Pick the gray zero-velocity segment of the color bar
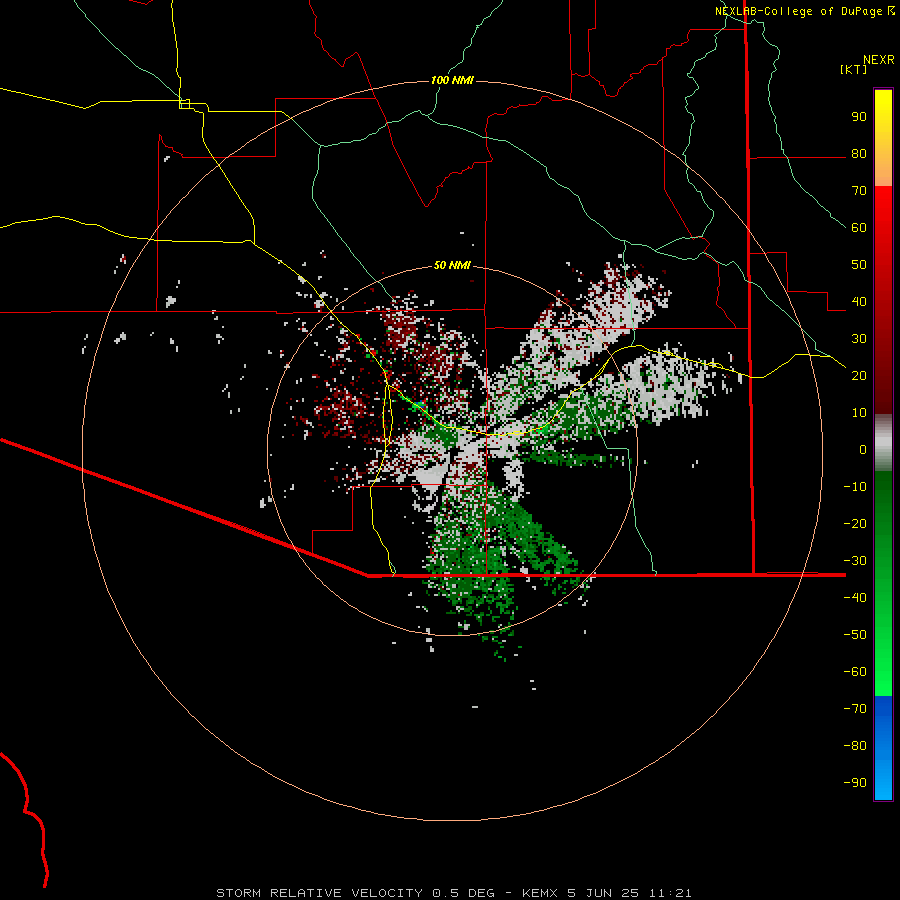This screenshot has width=900, height=900. pyautogui.click(x=883, y=443)
